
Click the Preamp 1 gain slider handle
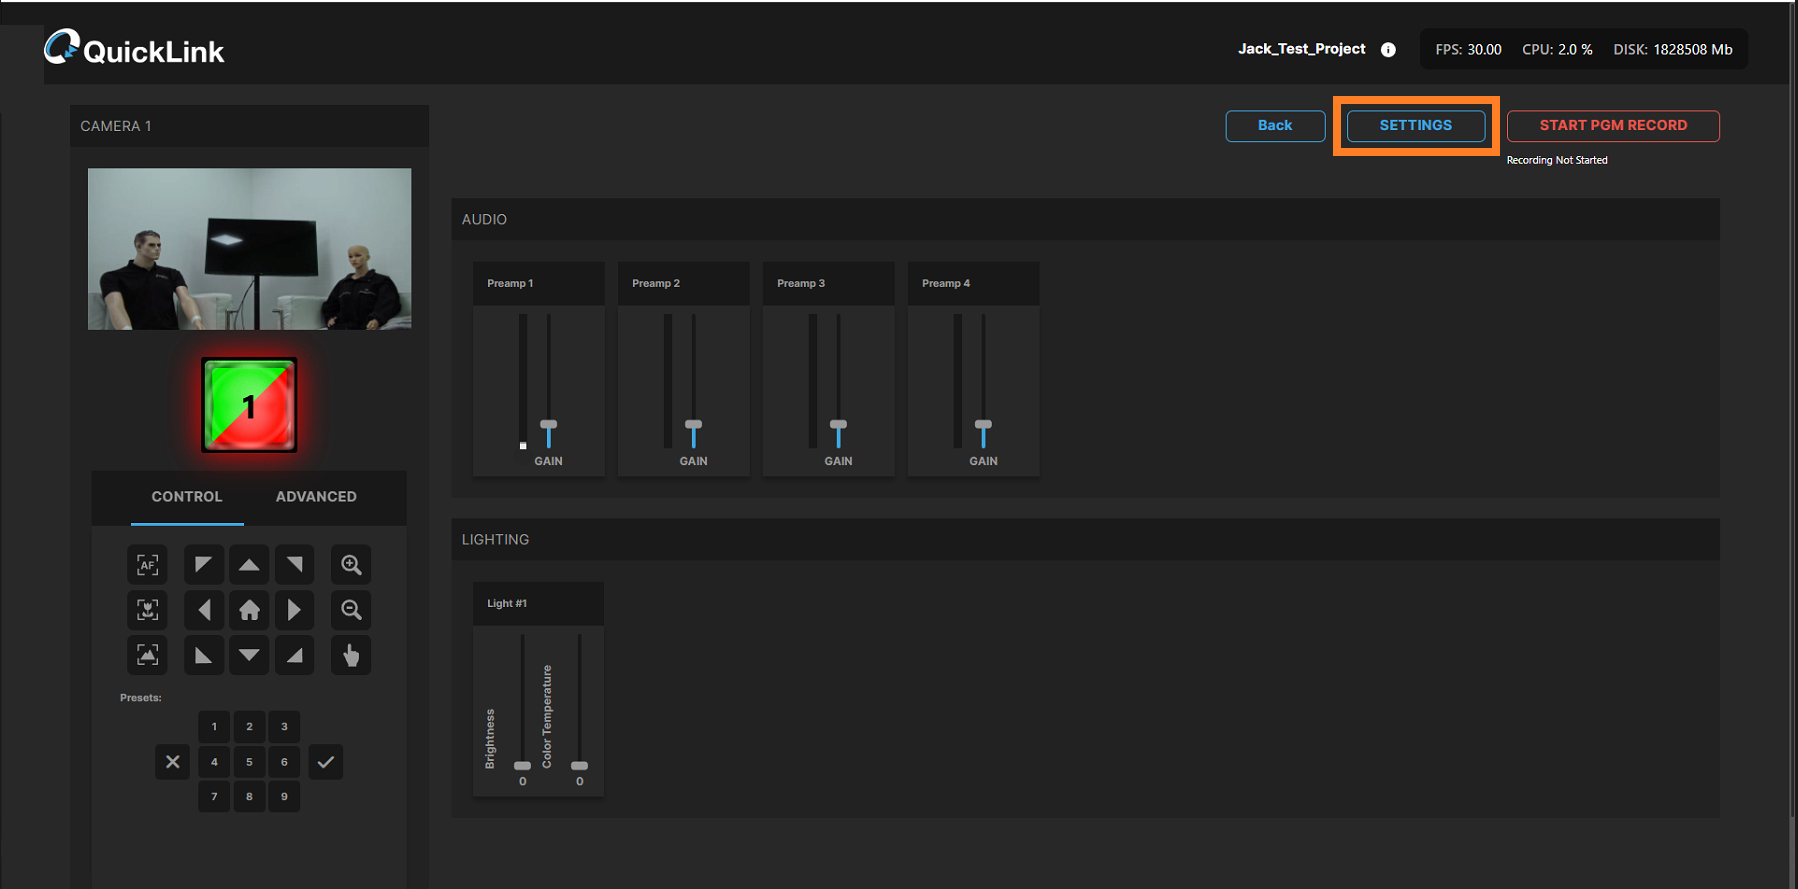pos(548,426)
